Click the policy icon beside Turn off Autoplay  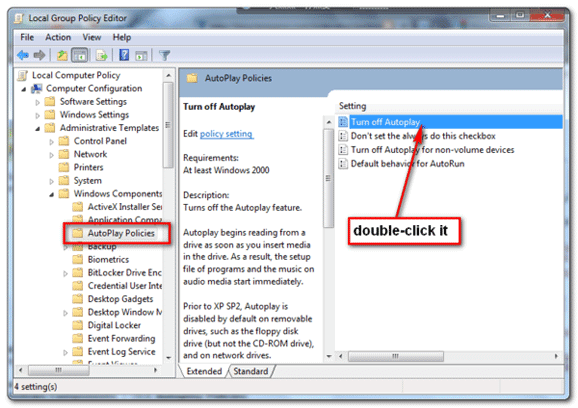tap(343, 122)
